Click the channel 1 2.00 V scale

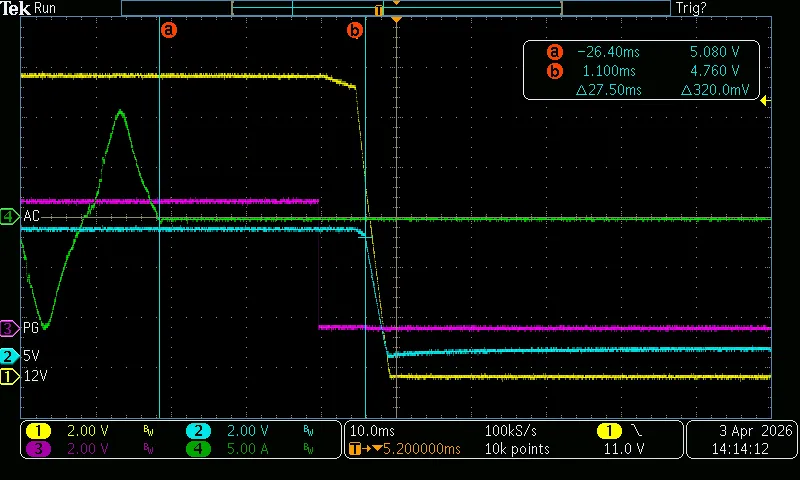click(x=88, y=431)
